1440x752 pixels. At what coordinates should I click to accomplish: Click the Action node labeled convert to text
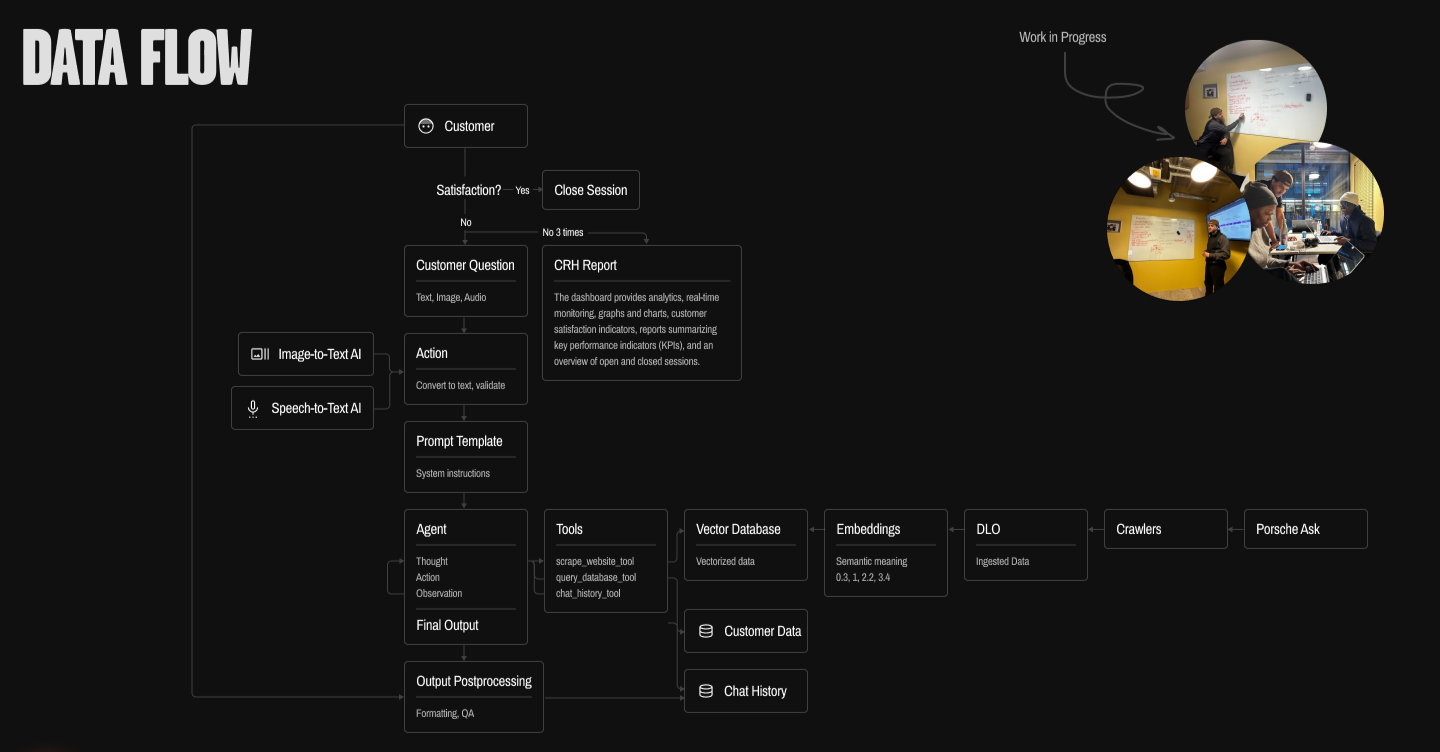tap(465, 368)
